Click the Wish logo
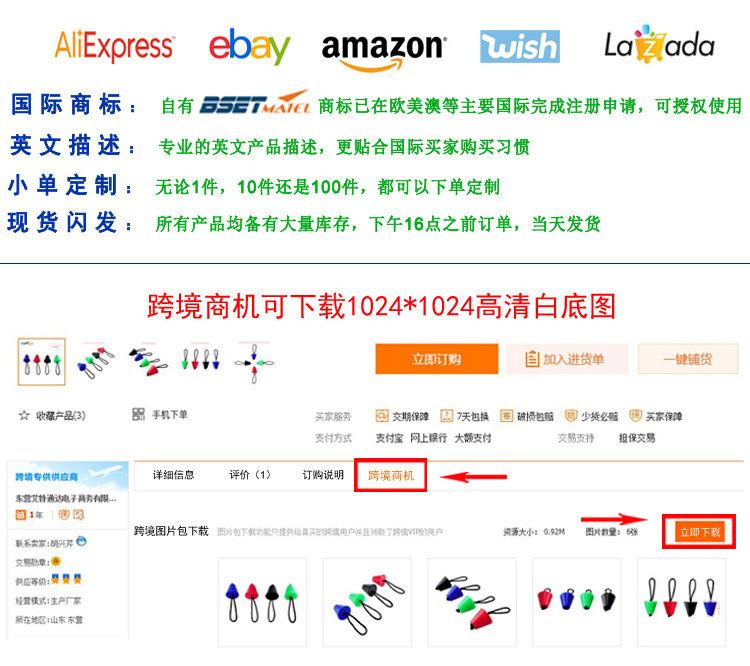750x666 pixels. click(519, 46)
